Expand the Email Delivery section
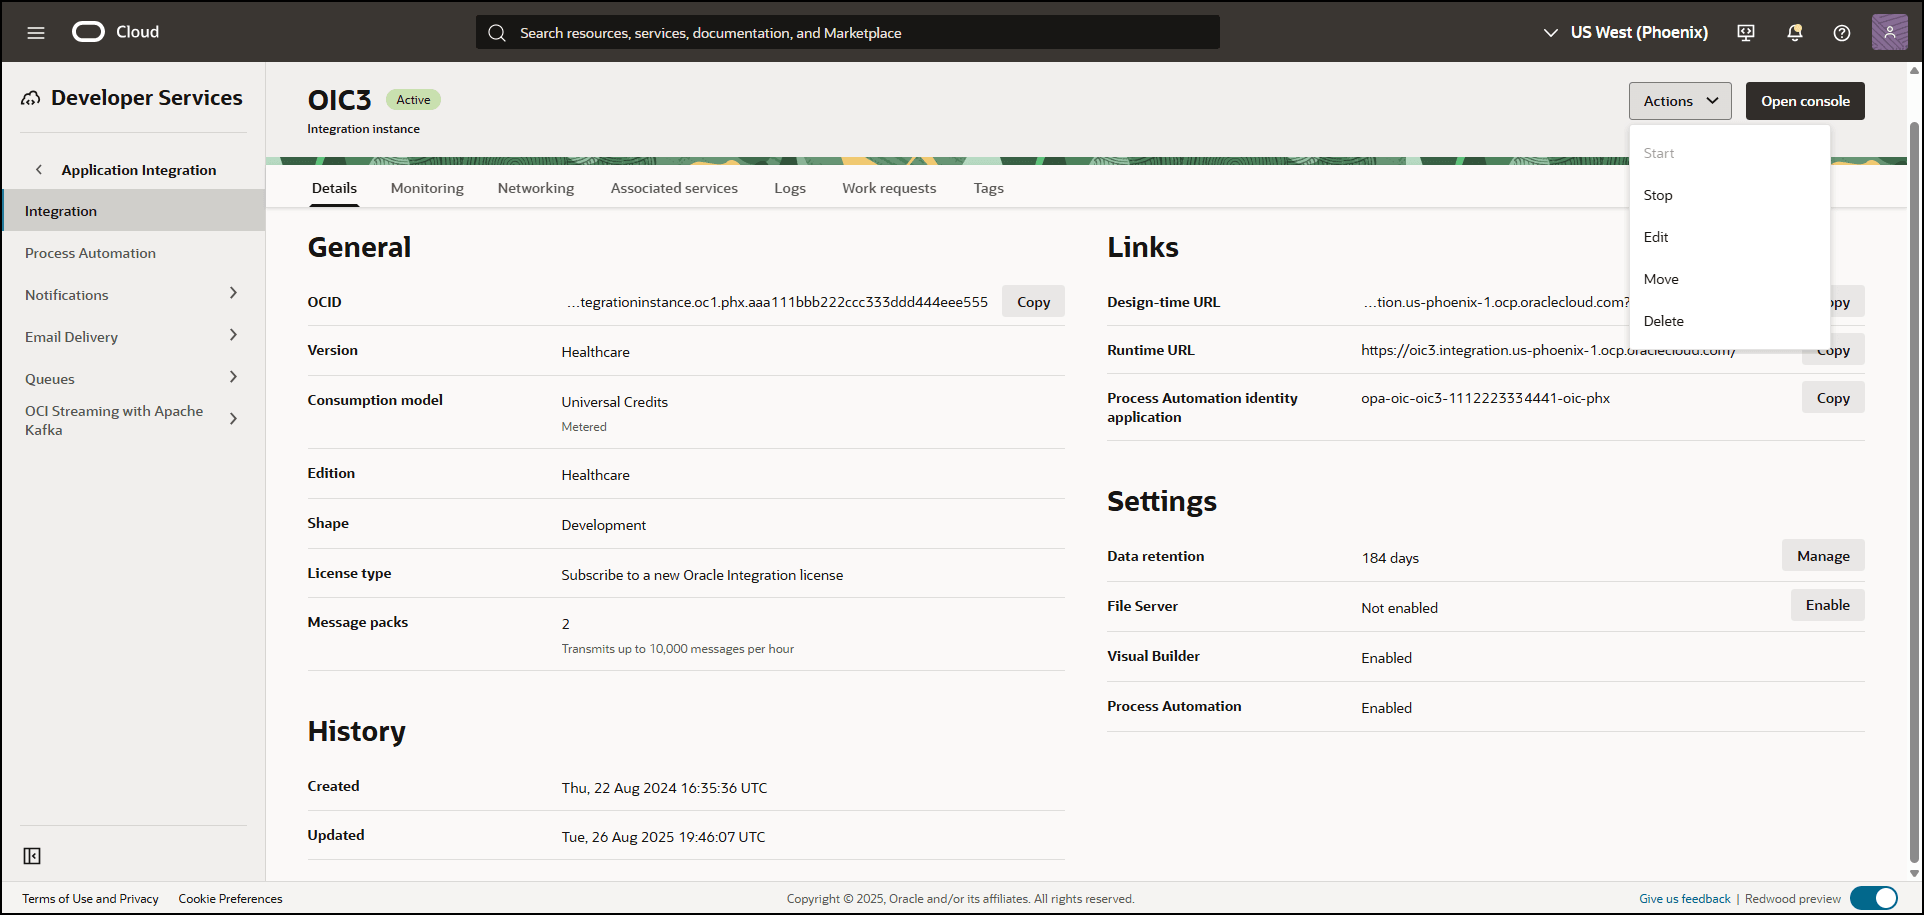Screen dimensions: 1924x915 pyautogui.click(x=234, y=335)
